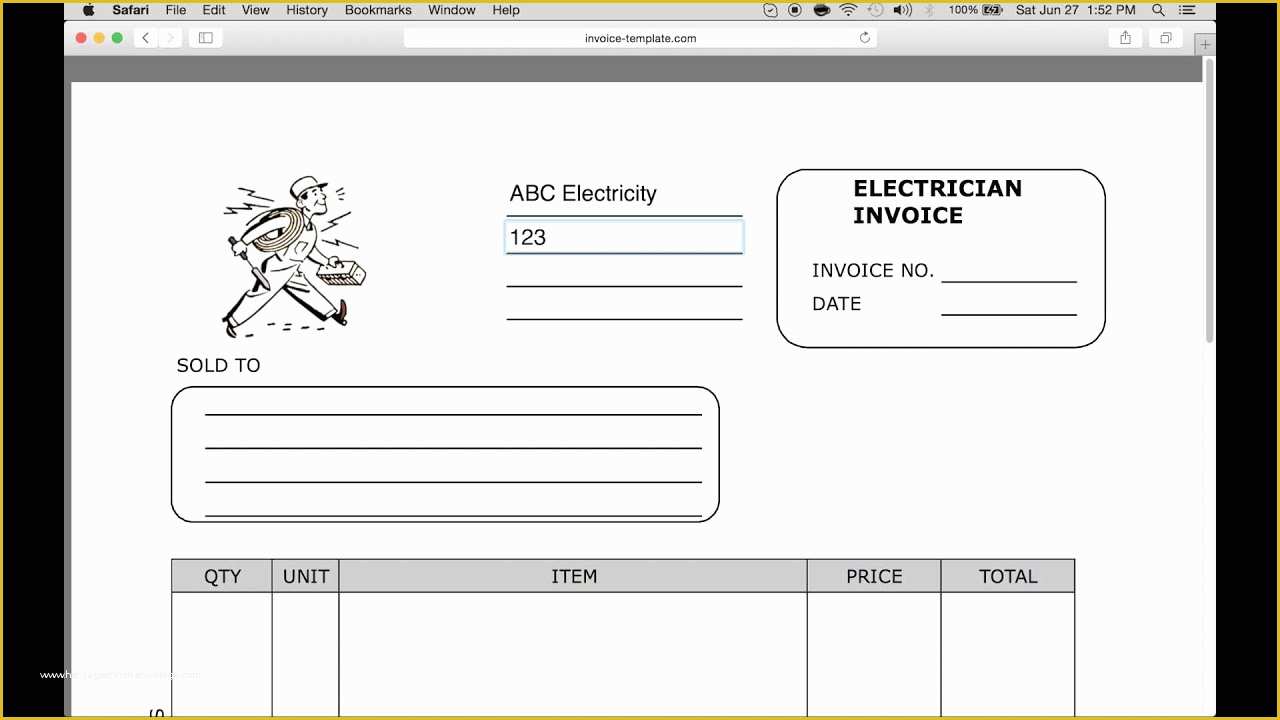This screenshot has height=720, width=1280.
Task: Go forward with Safari's forward arrow
Action: point(169,38)
